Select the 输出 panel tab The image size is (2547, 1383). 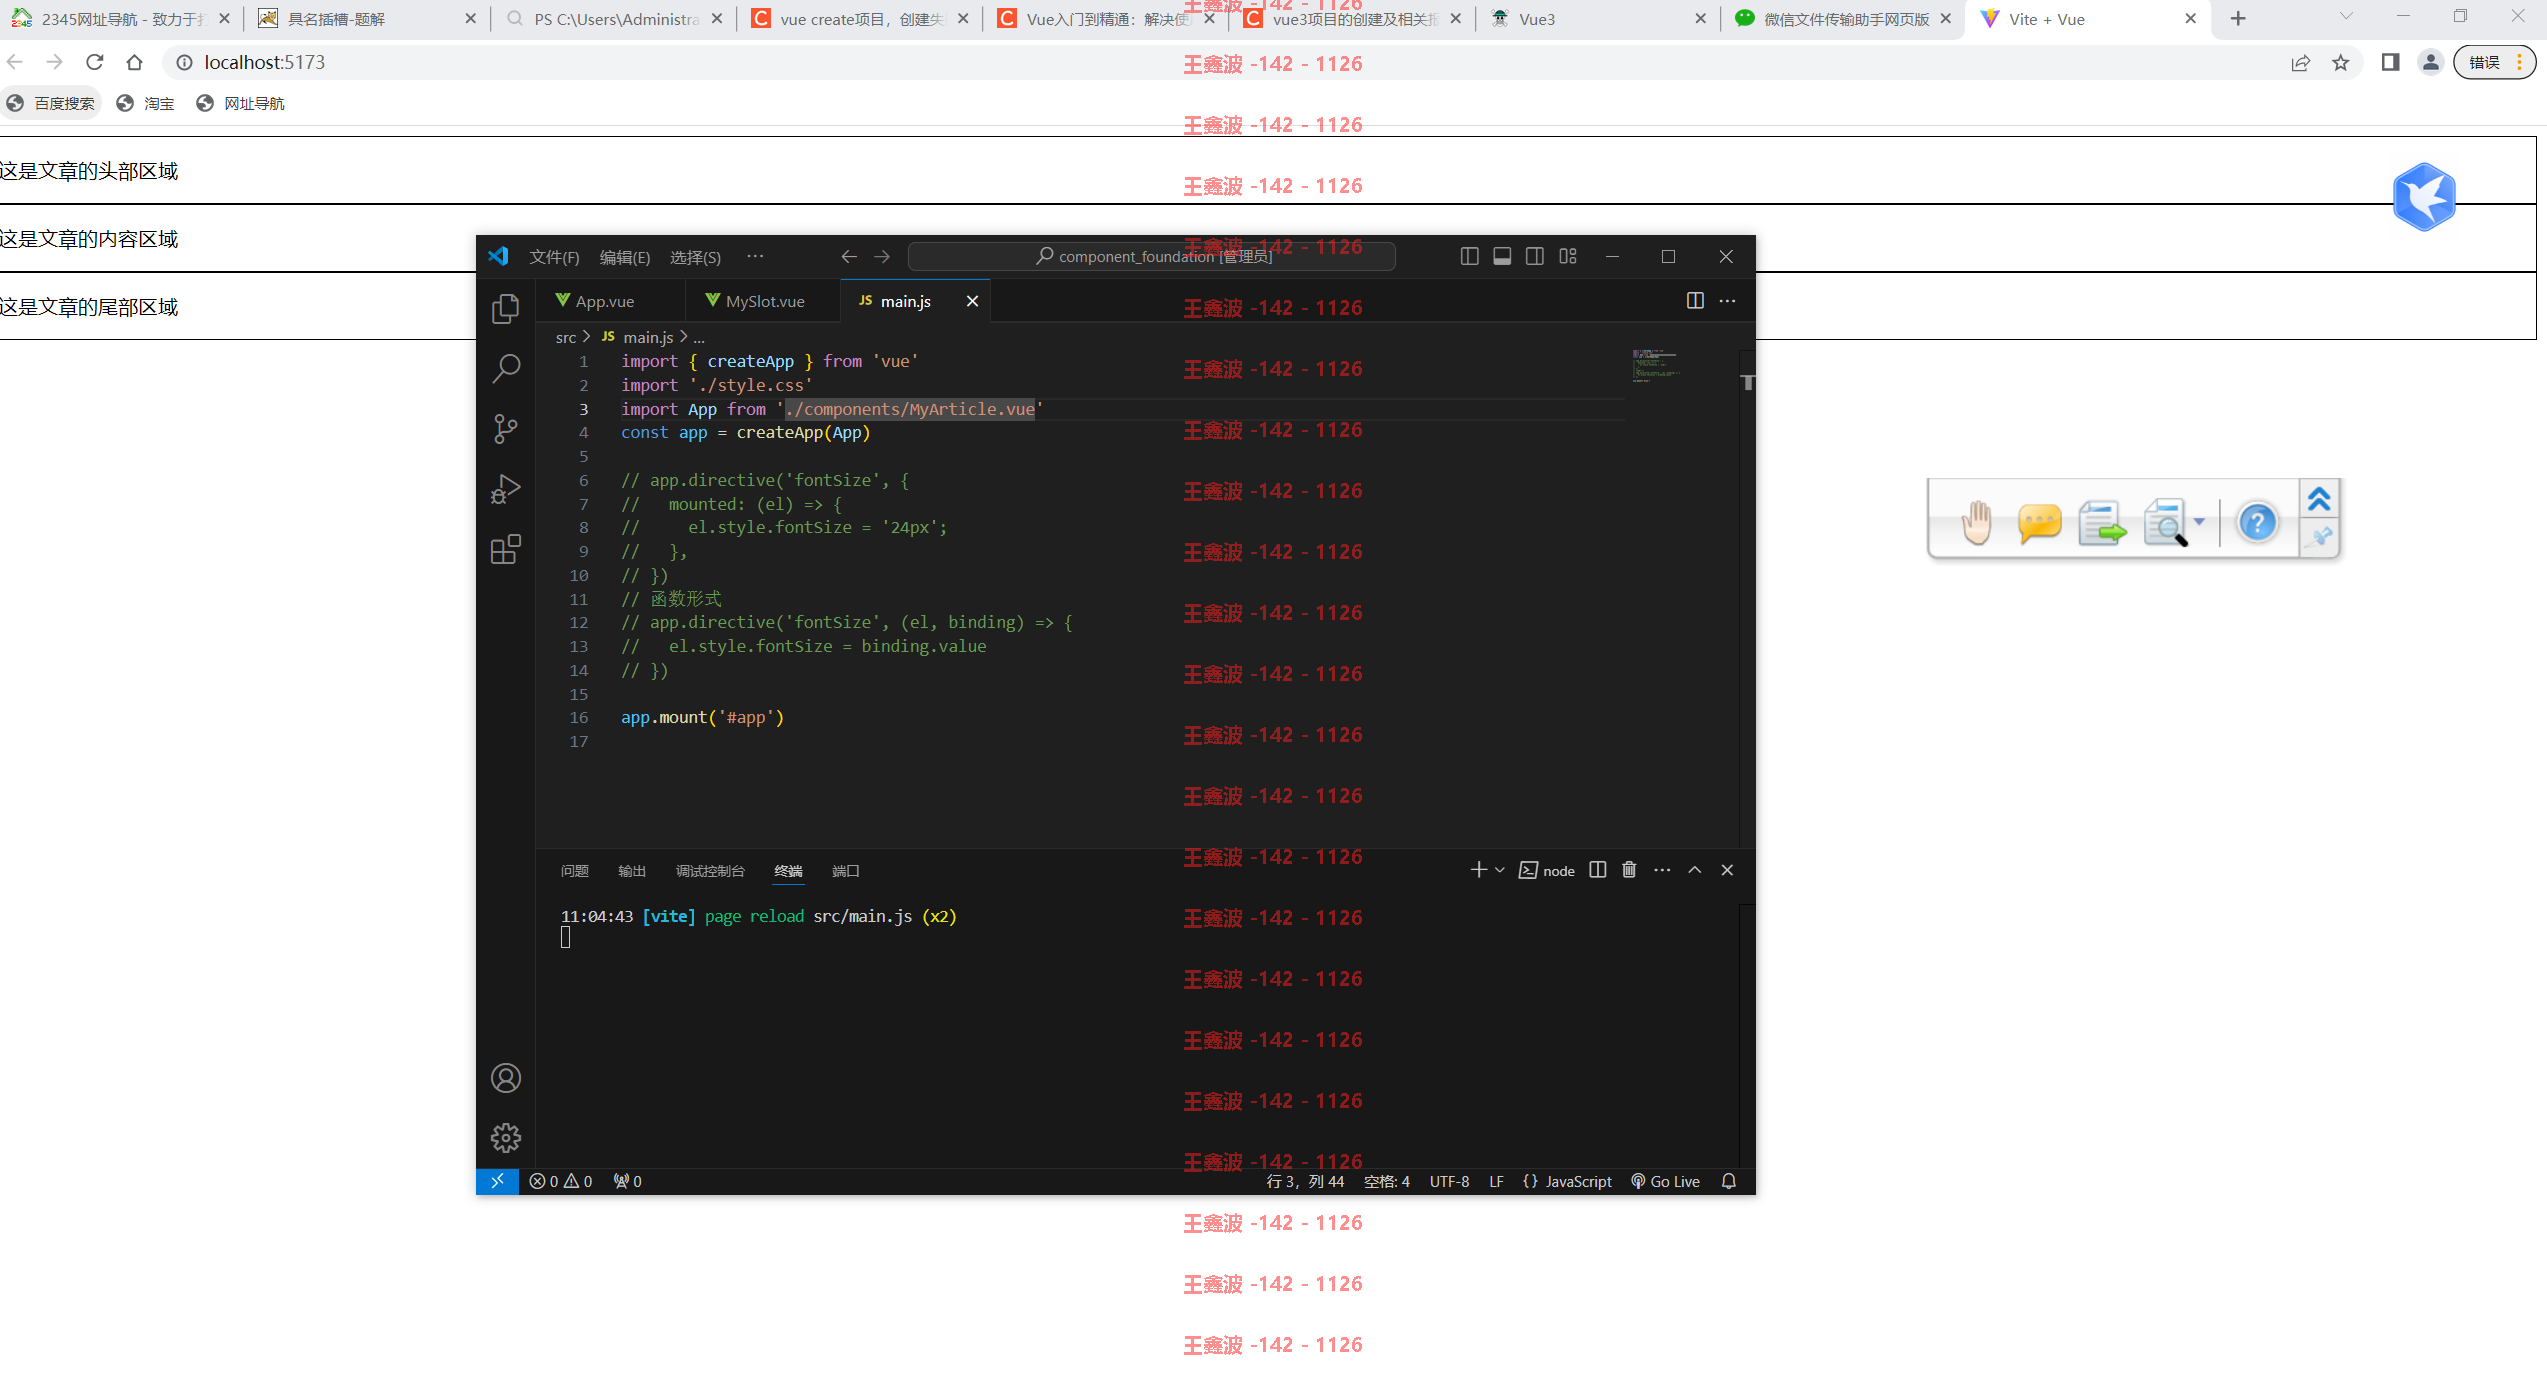(x=632, y=871)
